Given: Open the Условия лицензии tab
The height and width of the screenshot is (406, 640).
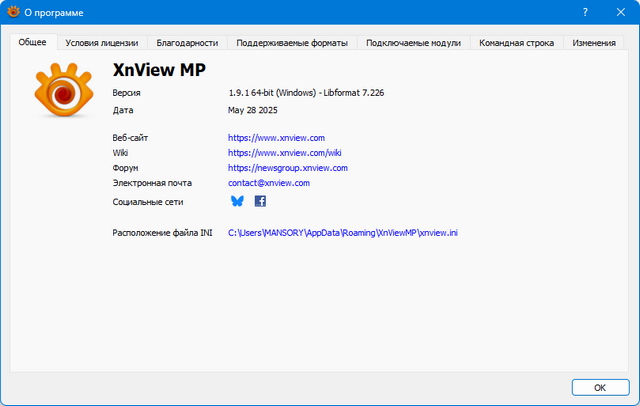Looking at the screenshot, I should click(x=102, y=43).
